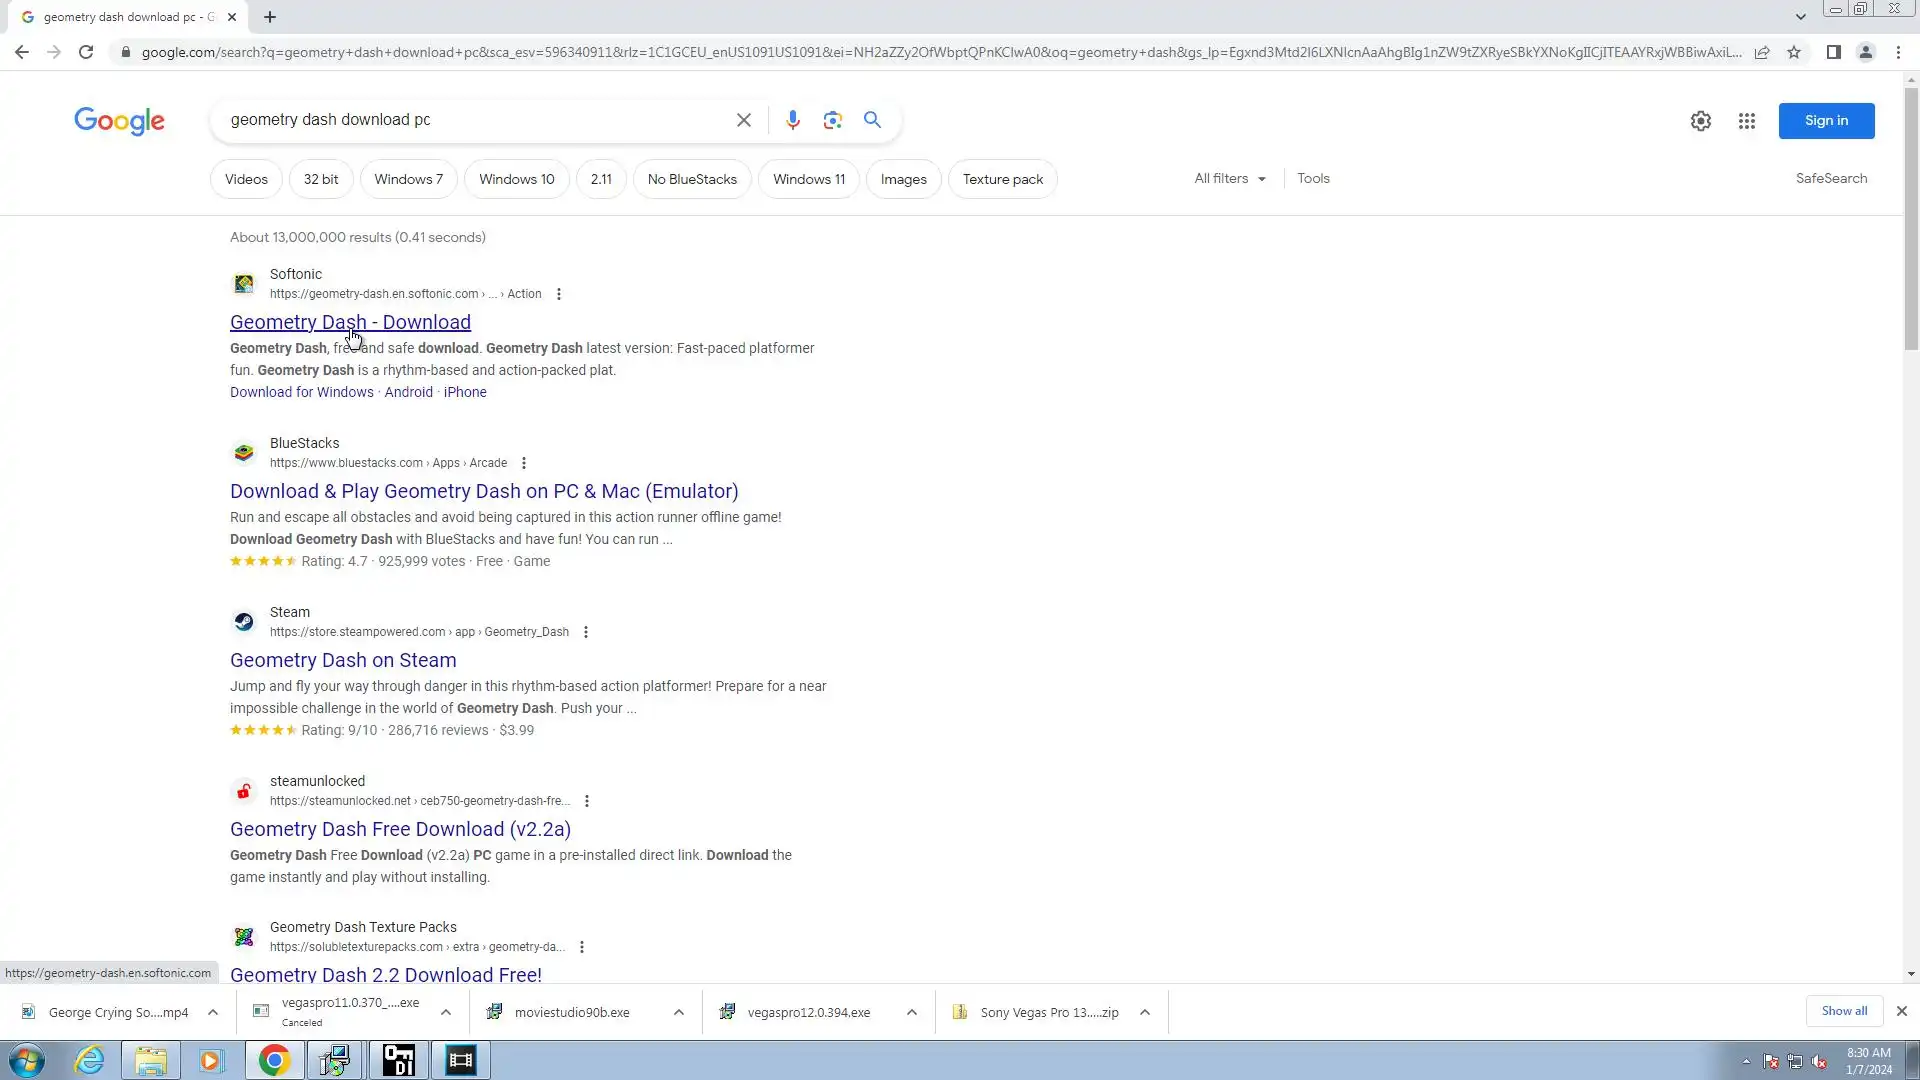The width and height of the screenshot is (1920, 1080).
Task: Open Chrome side panel icon
Action: coord(1833,52)
